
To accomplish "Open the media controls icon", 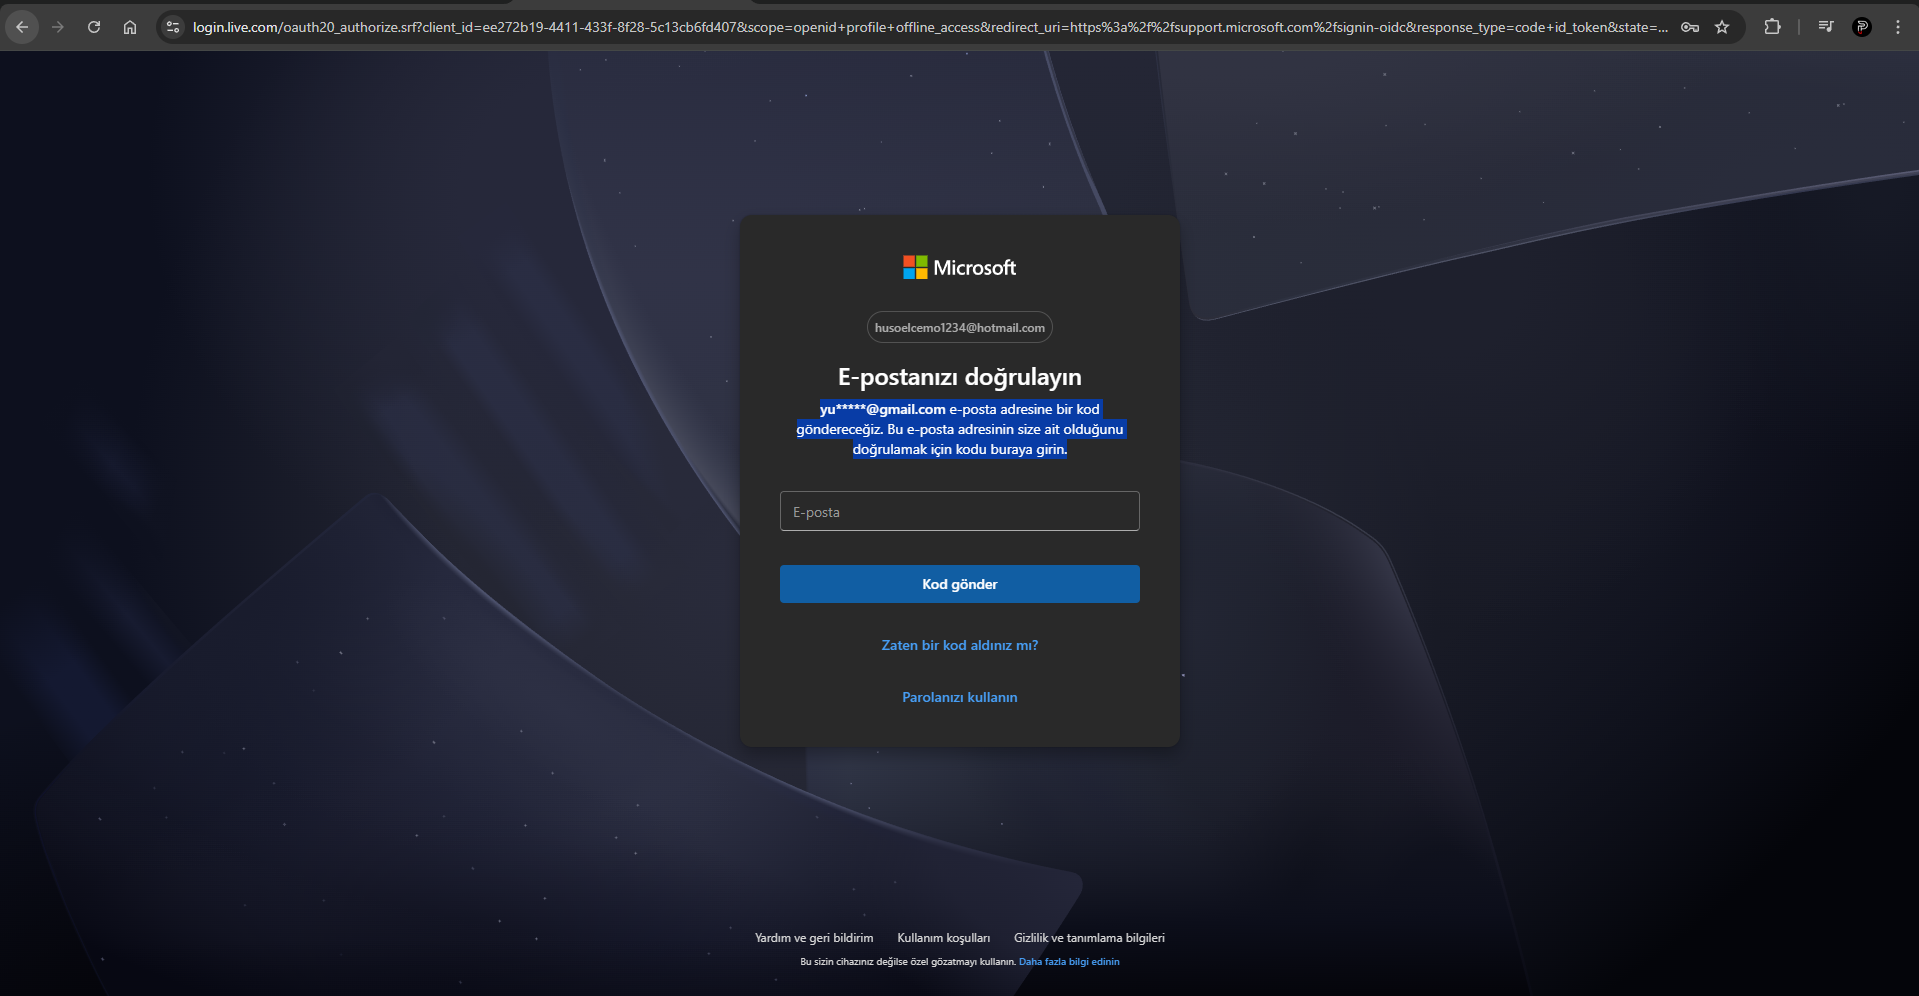I will point(1826,27).
